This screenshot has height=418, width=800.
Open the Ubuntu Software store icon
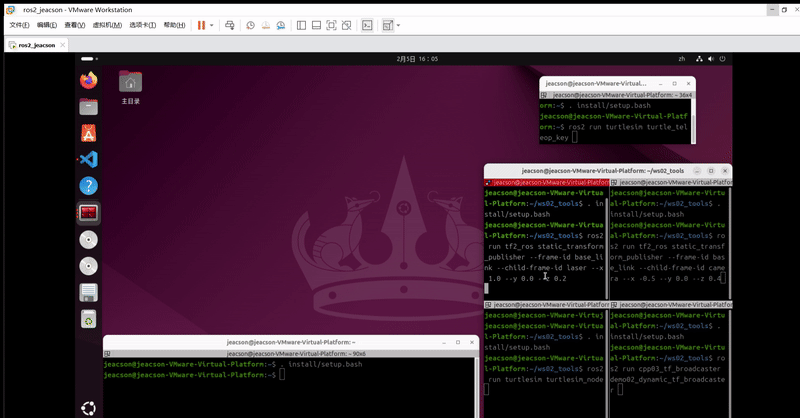[88, 133]
